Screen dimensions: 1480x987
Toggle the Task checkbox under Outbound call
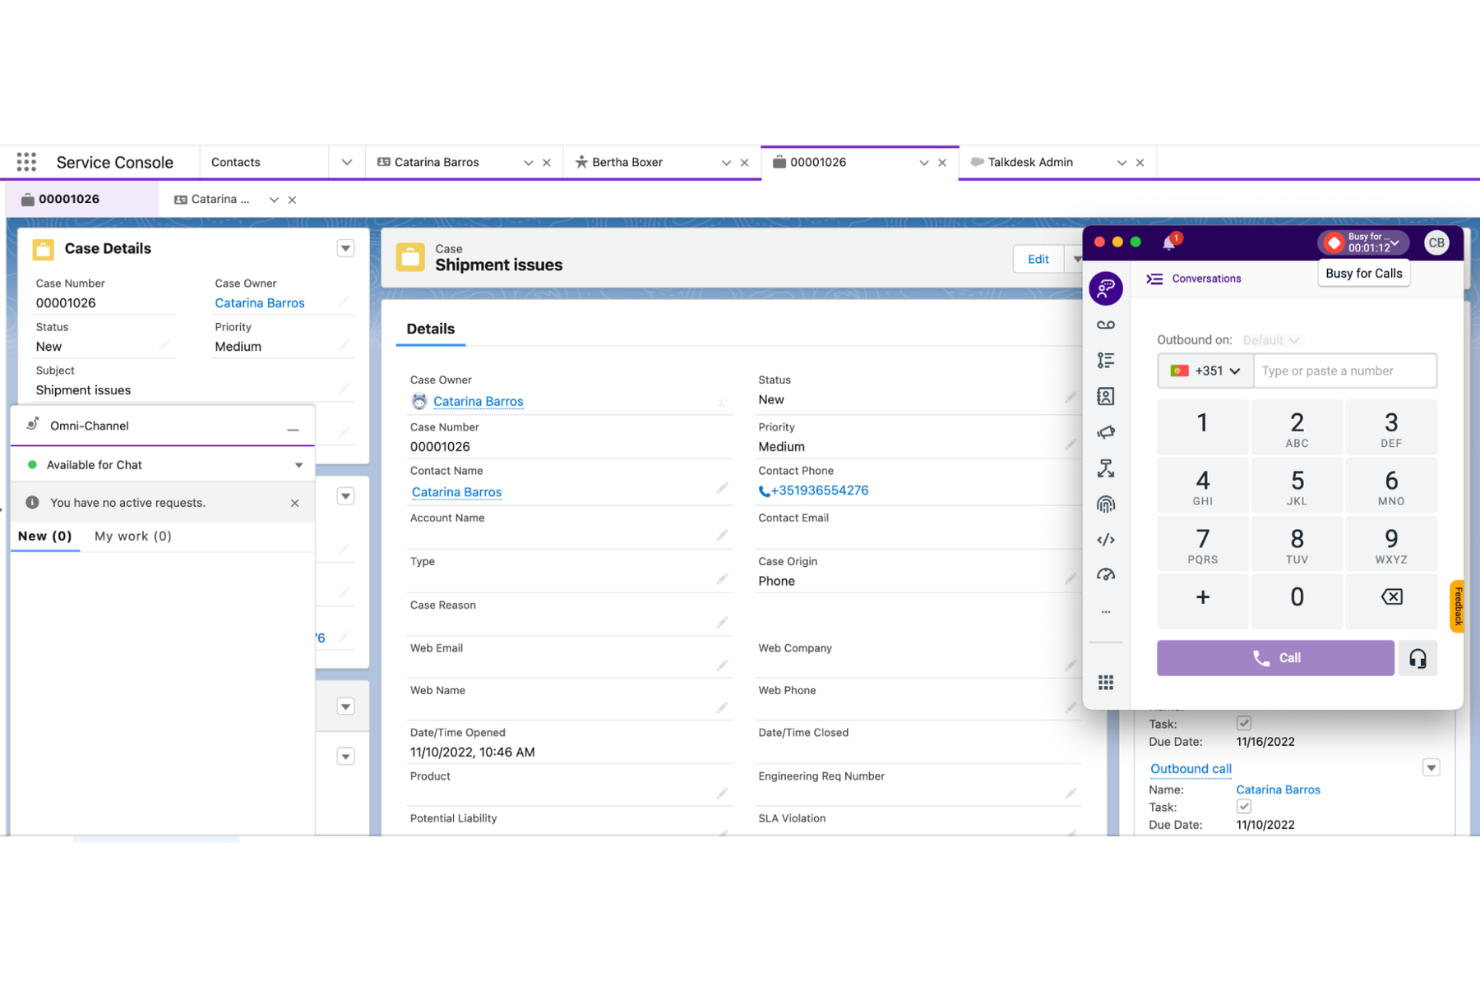click(1244, 806)
